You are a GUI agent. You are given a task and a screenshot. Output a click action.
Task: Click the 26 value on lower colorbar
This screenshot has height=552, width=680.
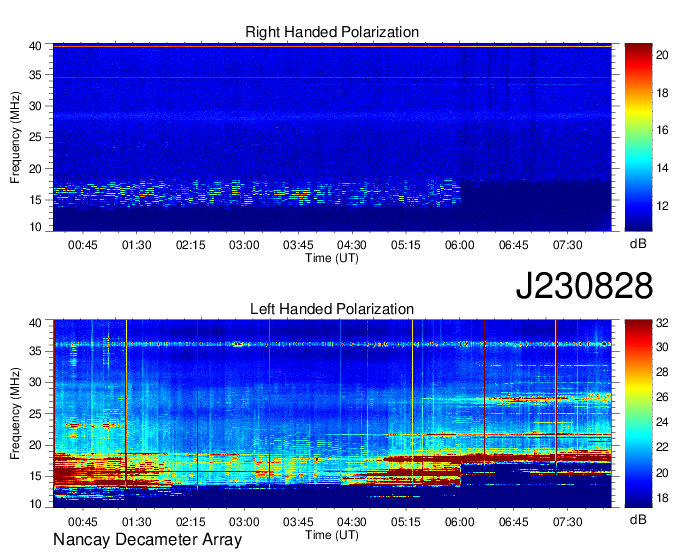click(662, 397)
